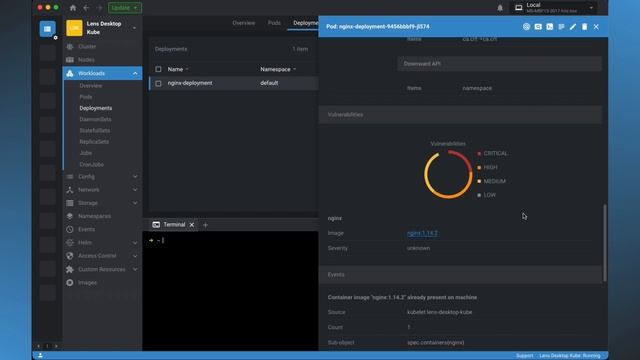Open Jobs under Workloads
Viewport: 640px width, 360px height.
click(86, 153)
